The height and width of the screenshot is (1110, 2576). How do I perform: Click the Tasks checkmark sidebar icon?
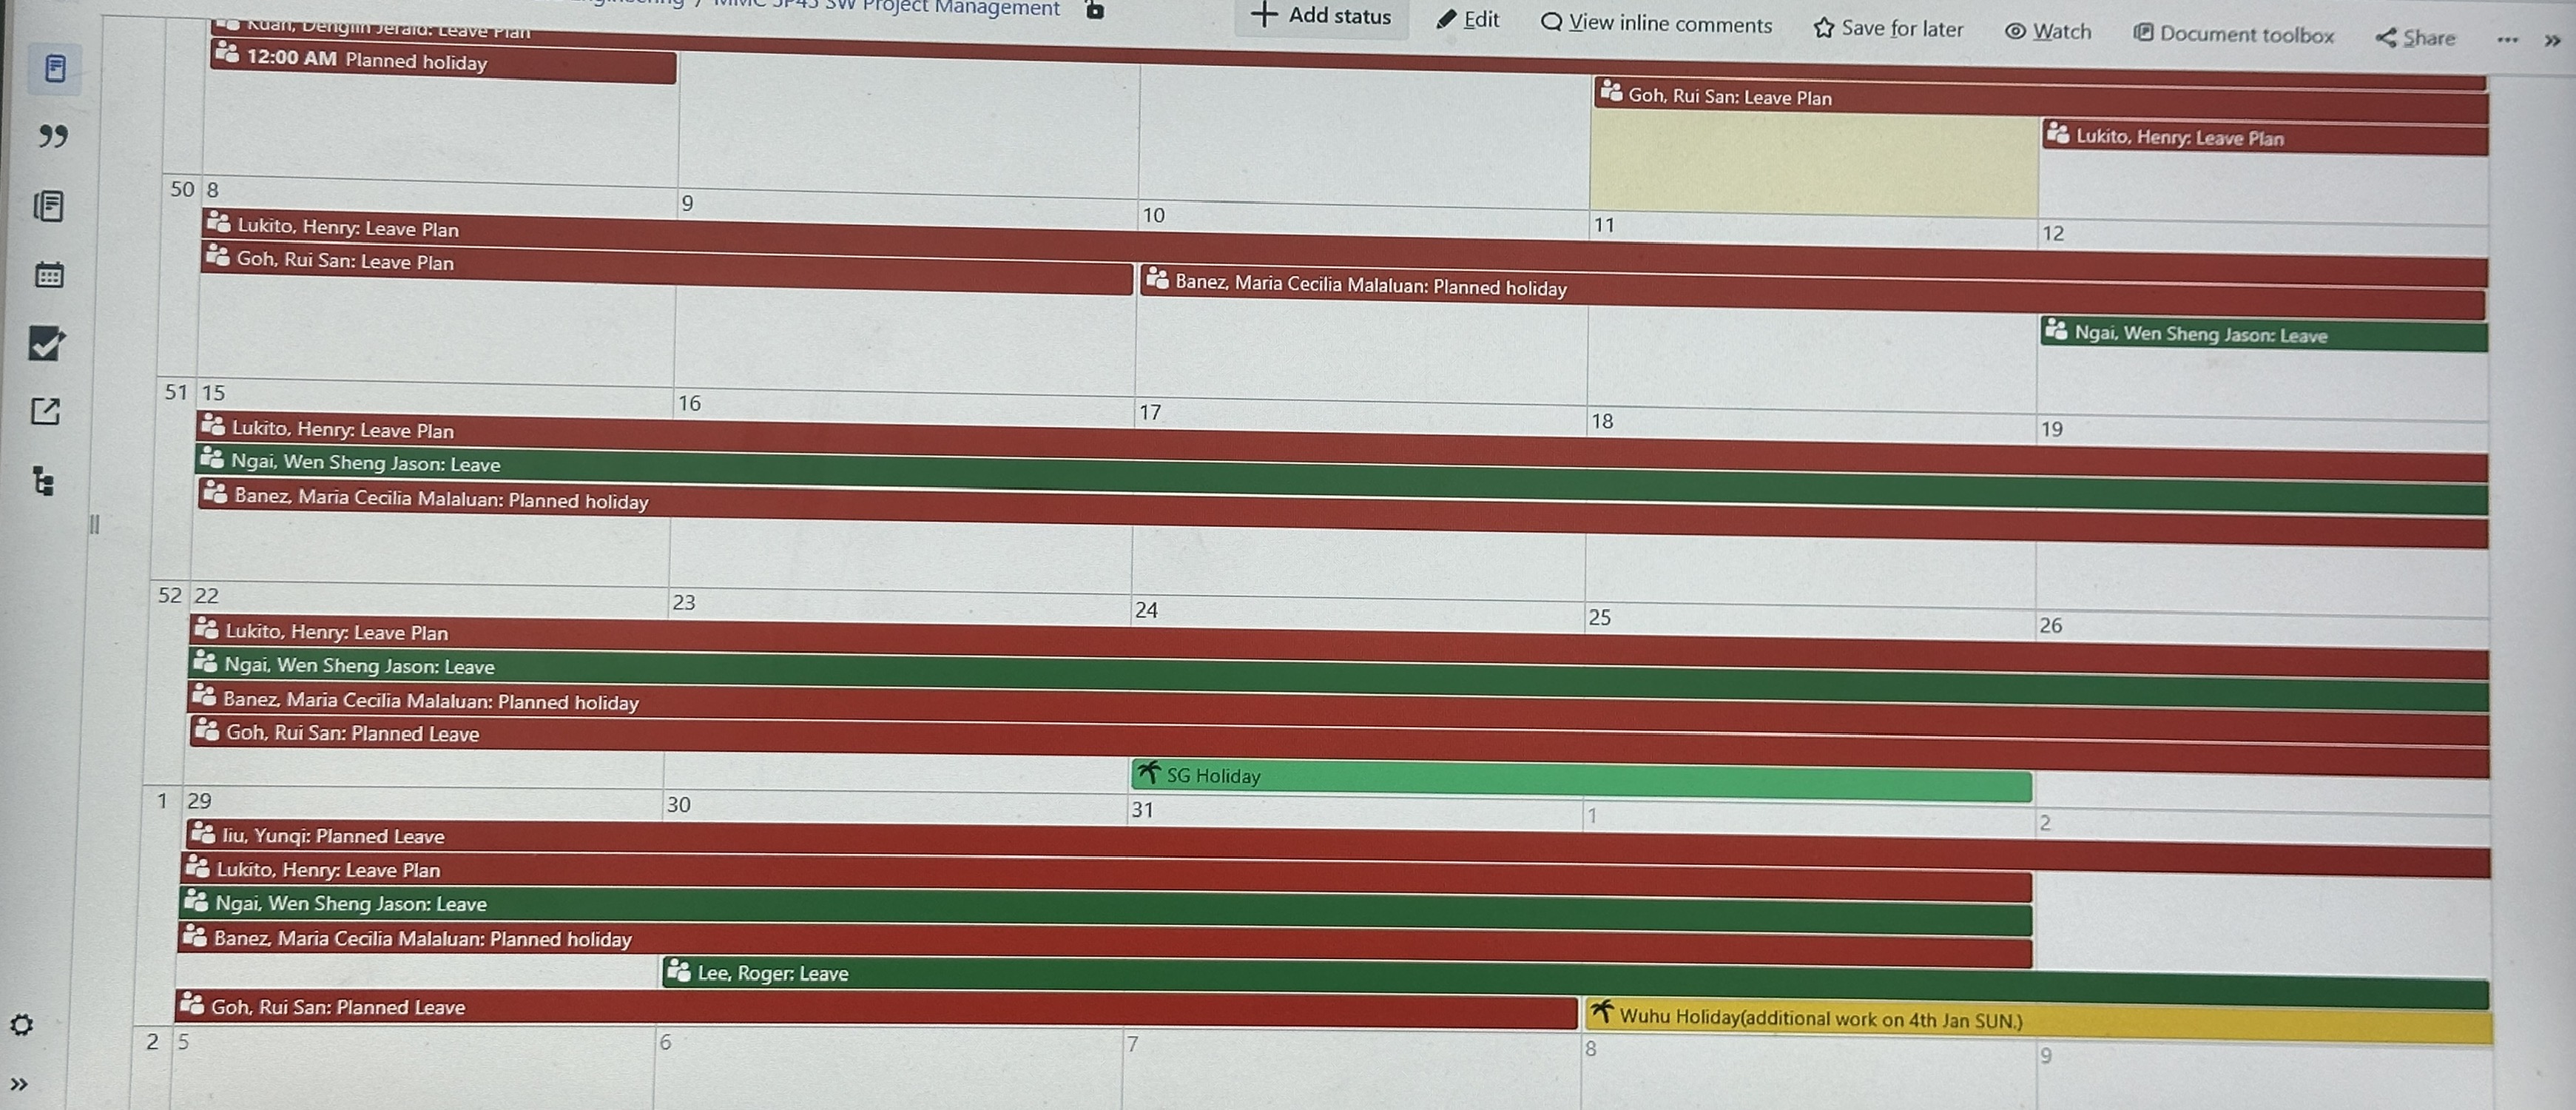pos(47,343)
